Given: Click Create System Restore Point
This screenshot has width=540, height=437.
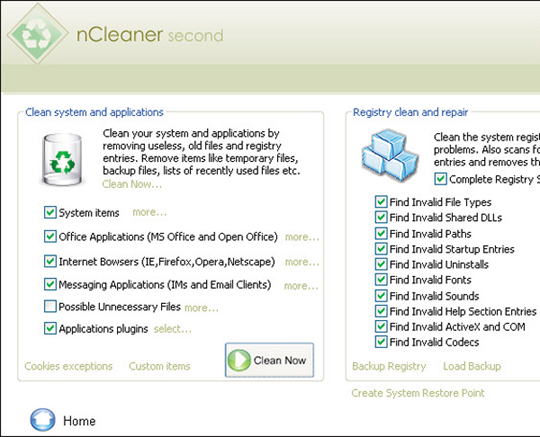Looking at the screenshot, I should 418,393.
